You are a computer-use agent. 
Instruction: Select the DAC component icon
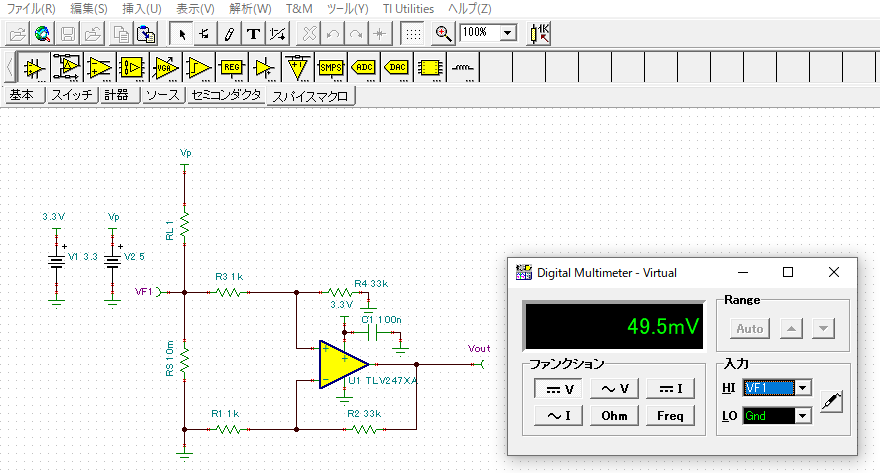coord(397,67)
